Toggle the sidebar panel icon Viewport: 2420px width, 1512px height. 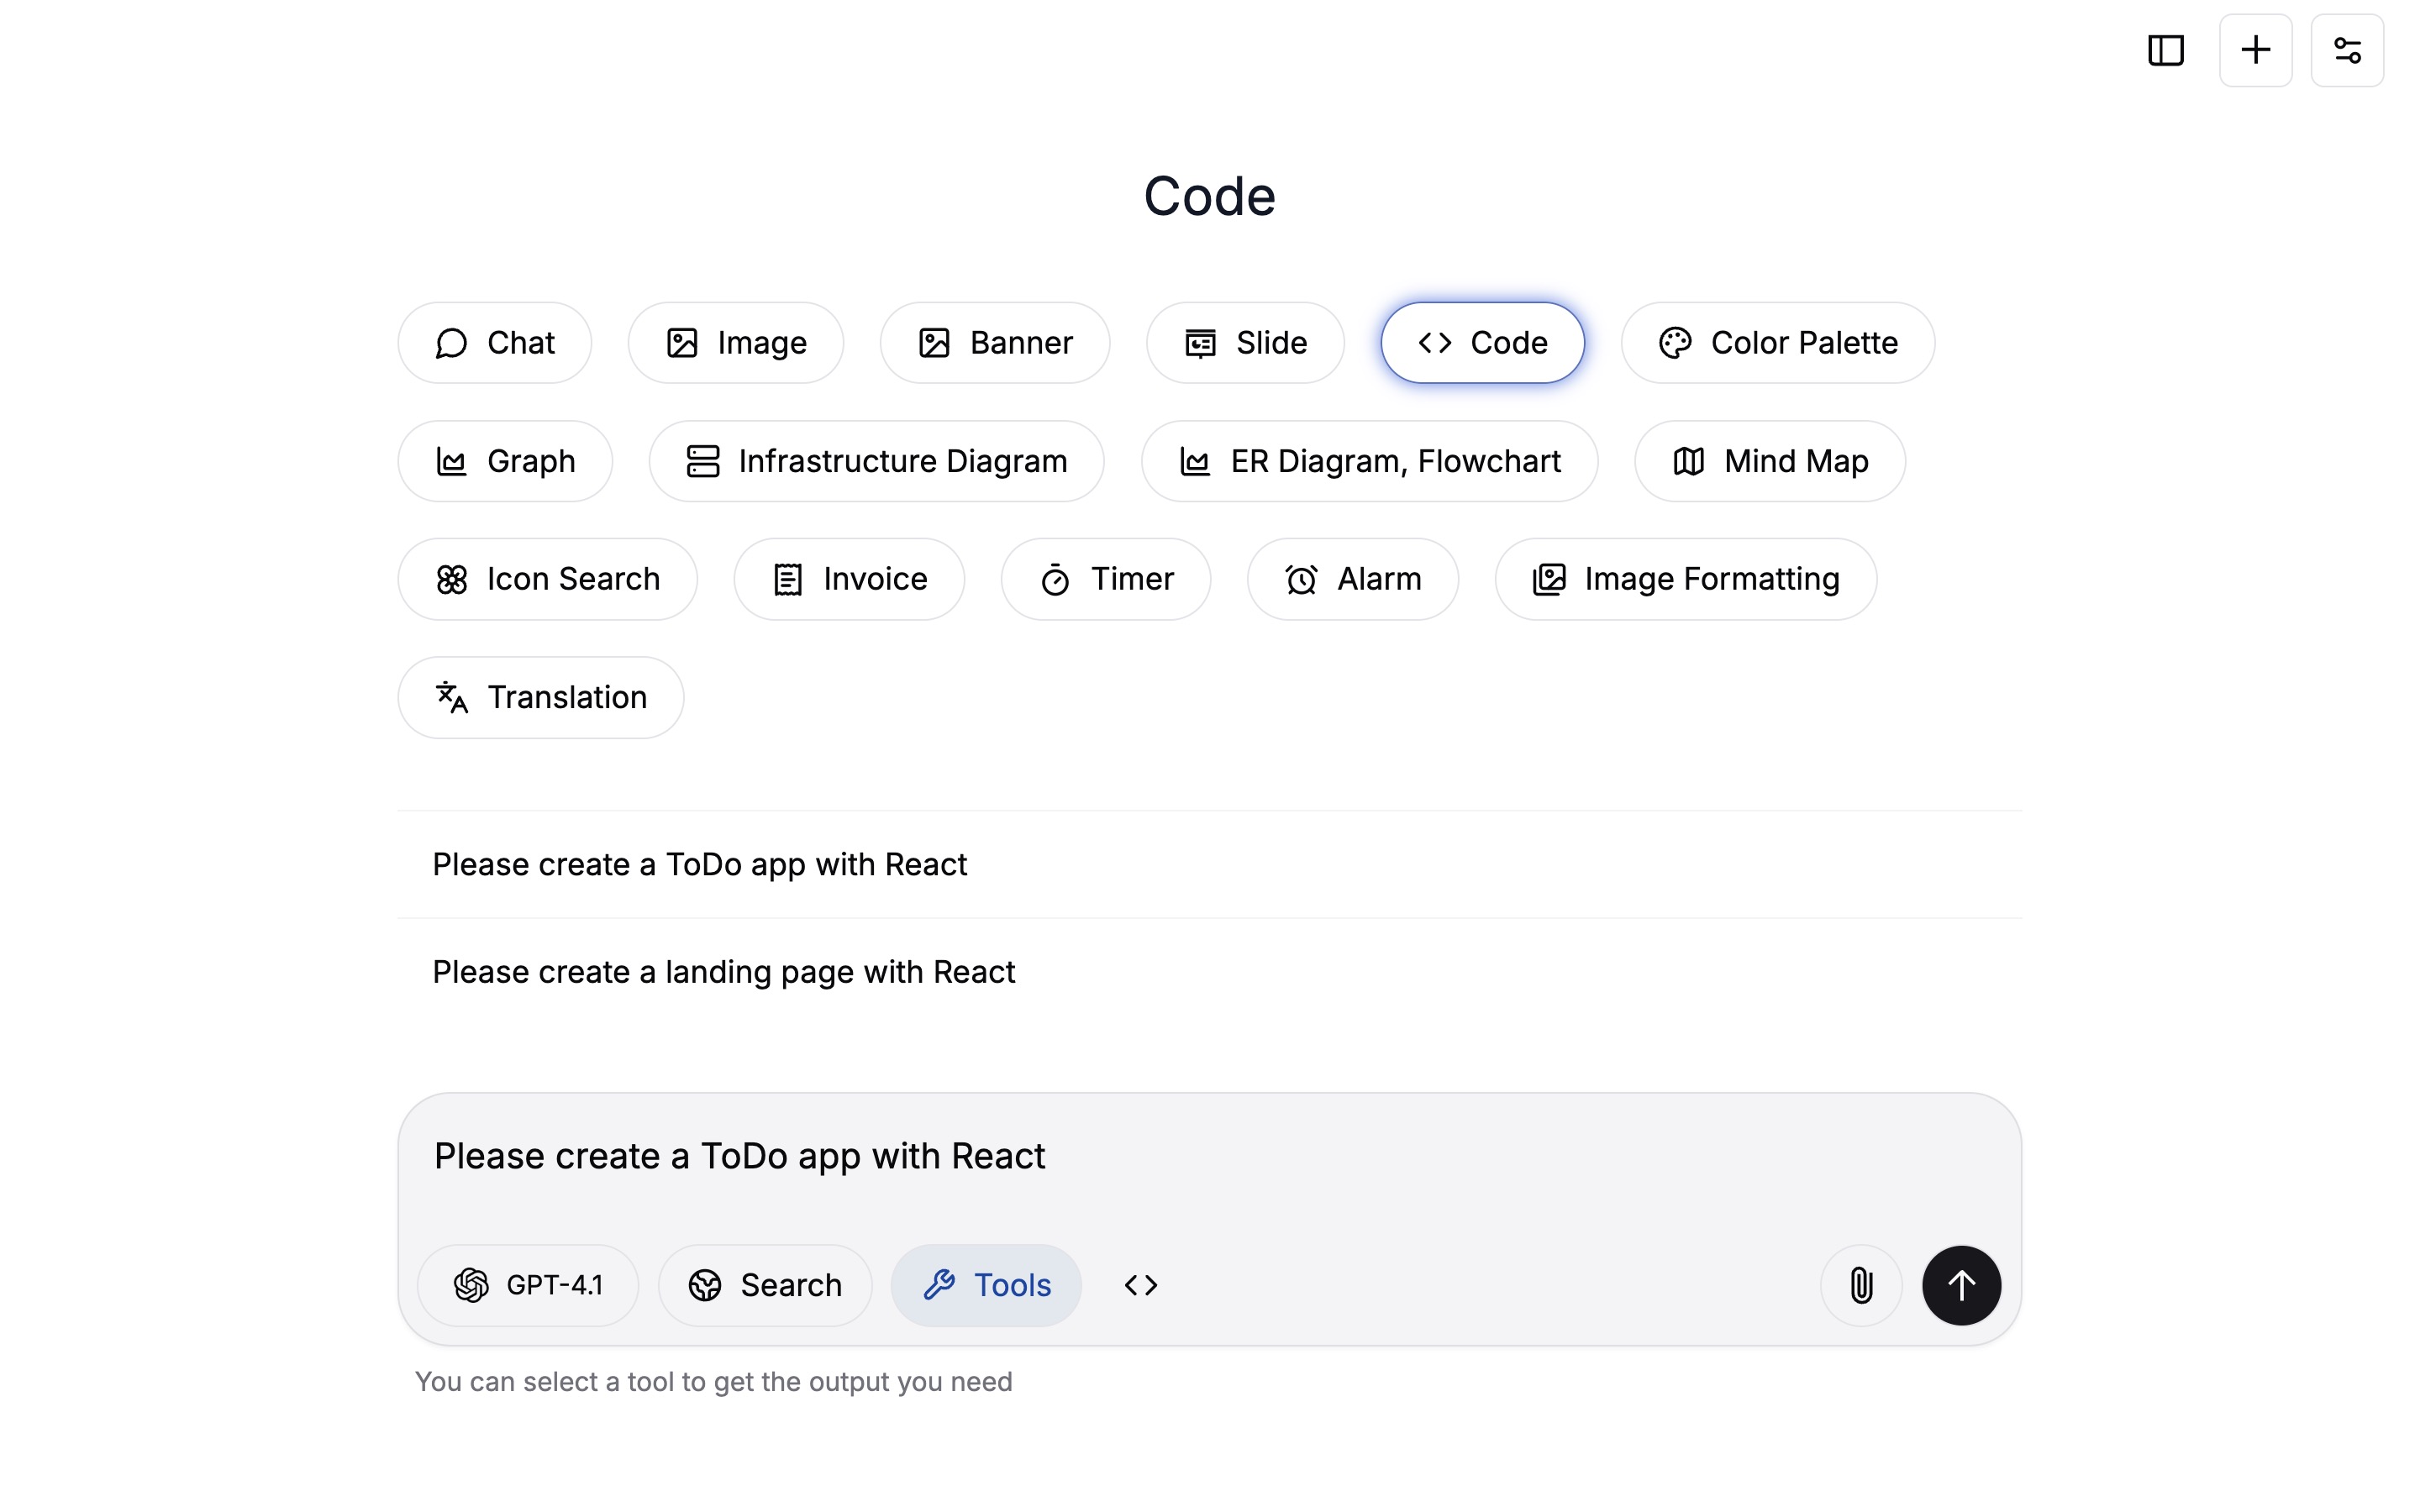pos(2165,50)
